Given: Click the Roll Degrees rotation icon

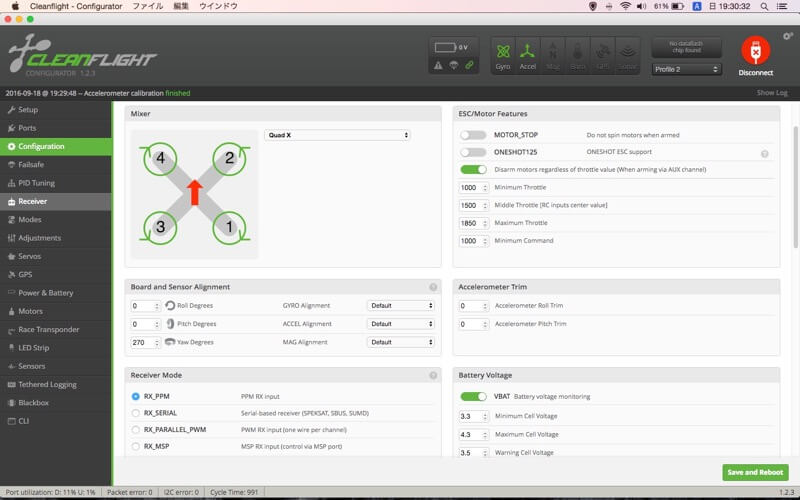Looking at the screenshot, I should pyautogui.click(x=170, y=306).
